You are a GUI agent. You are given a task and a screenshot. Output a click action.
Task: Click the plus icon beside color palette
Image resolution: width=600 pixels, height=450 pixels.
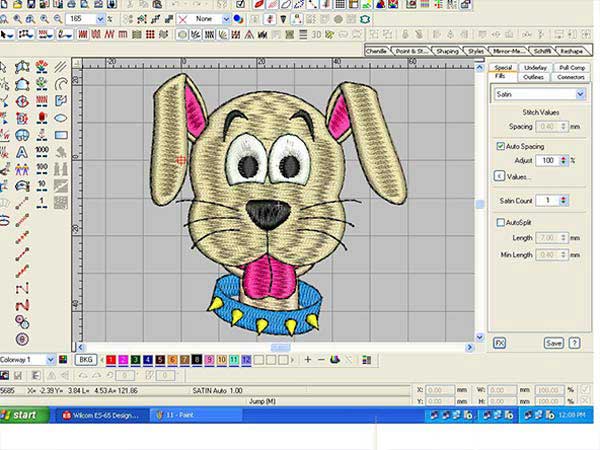click(x=308, y=359)
